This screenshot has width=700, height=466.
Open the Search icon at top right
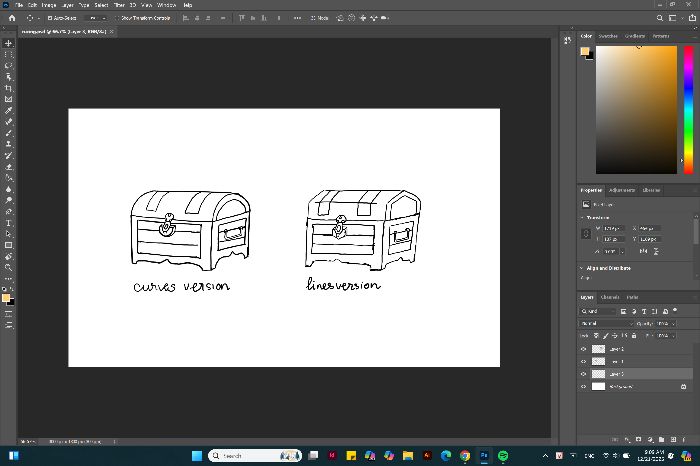tap(659, 18)
